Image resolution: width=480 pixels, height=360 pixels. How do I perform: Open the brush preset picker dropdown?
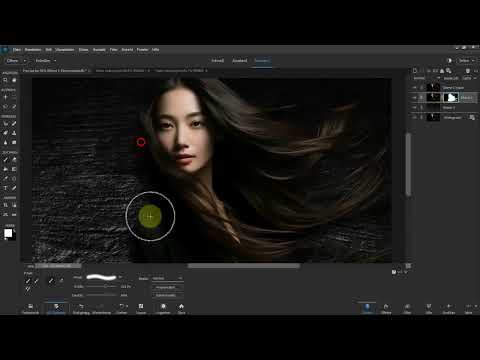[x=120, y=277]
